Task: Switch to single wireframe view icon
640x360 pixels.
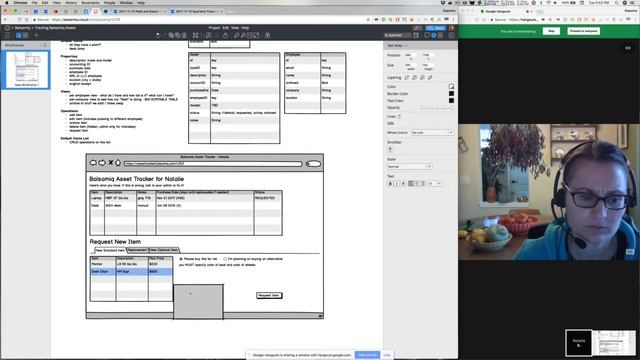Action: (18, 36)
